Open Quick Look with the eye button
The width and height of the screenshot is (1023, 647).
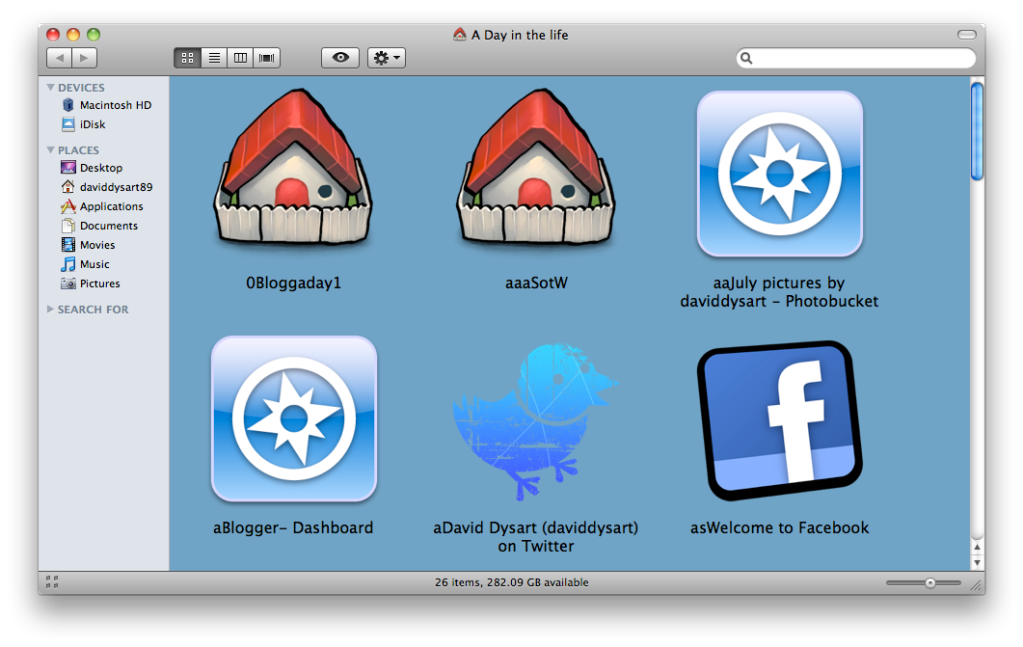point(340,58)
